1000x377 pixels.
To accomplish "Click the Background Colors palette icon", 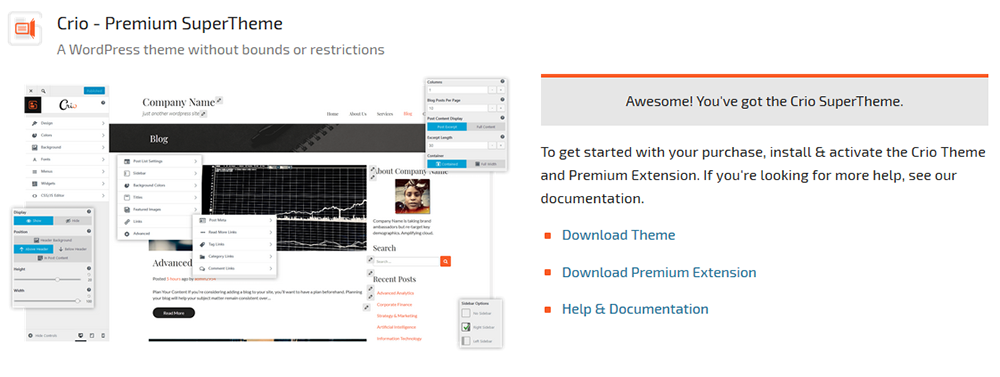I will tap(126, 185).
